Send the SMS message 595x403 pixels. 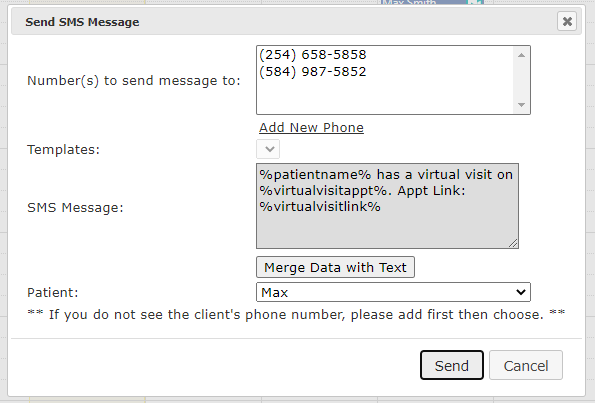pos(452,365)
